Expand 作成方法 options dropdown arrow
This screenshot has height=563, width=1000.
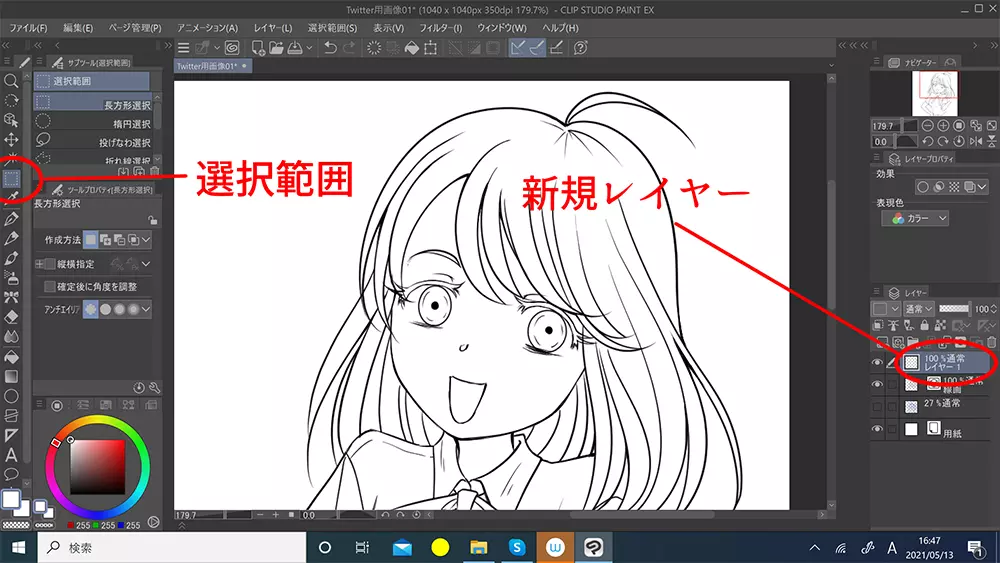tap(146, 240)
